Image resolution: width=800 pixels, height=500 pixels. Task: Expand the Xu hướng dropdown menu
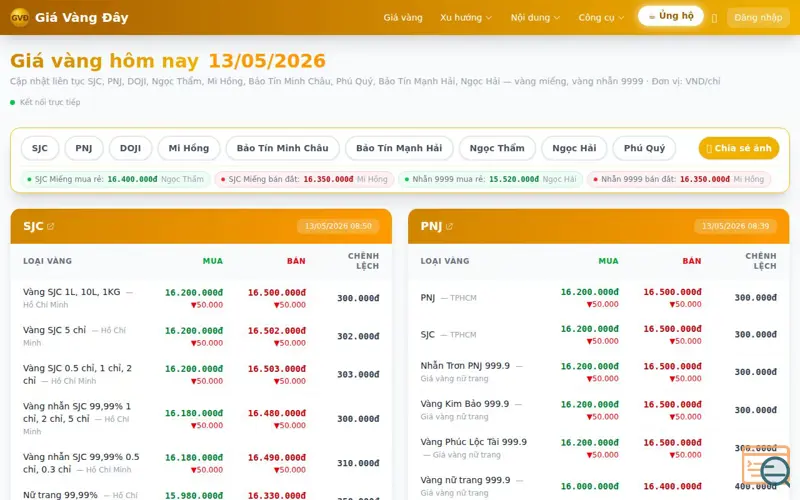tap(465, 17)
